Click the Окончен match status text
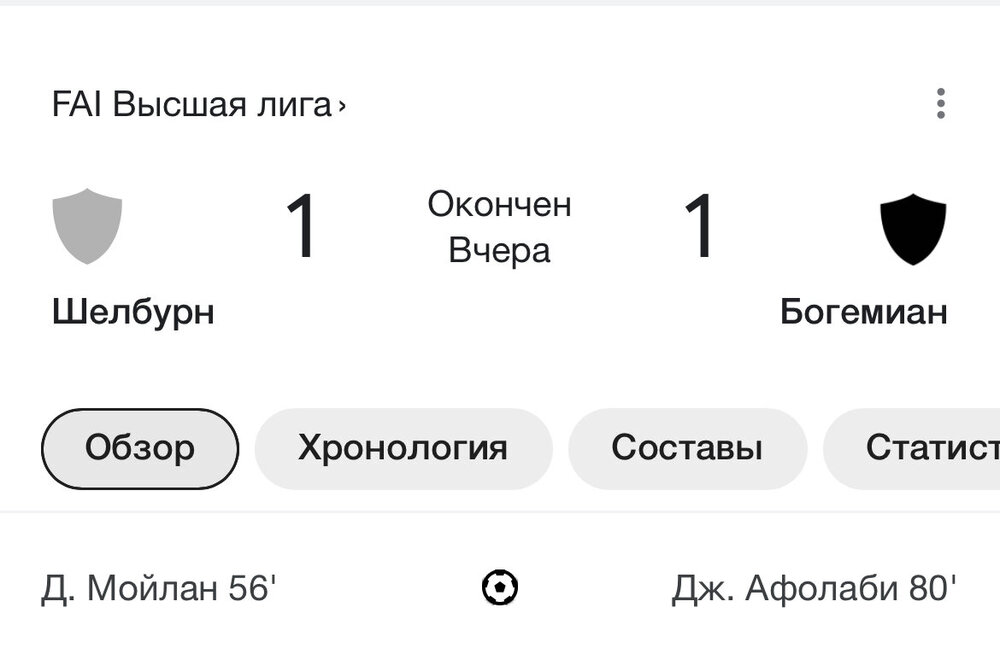 coord(500,204)
